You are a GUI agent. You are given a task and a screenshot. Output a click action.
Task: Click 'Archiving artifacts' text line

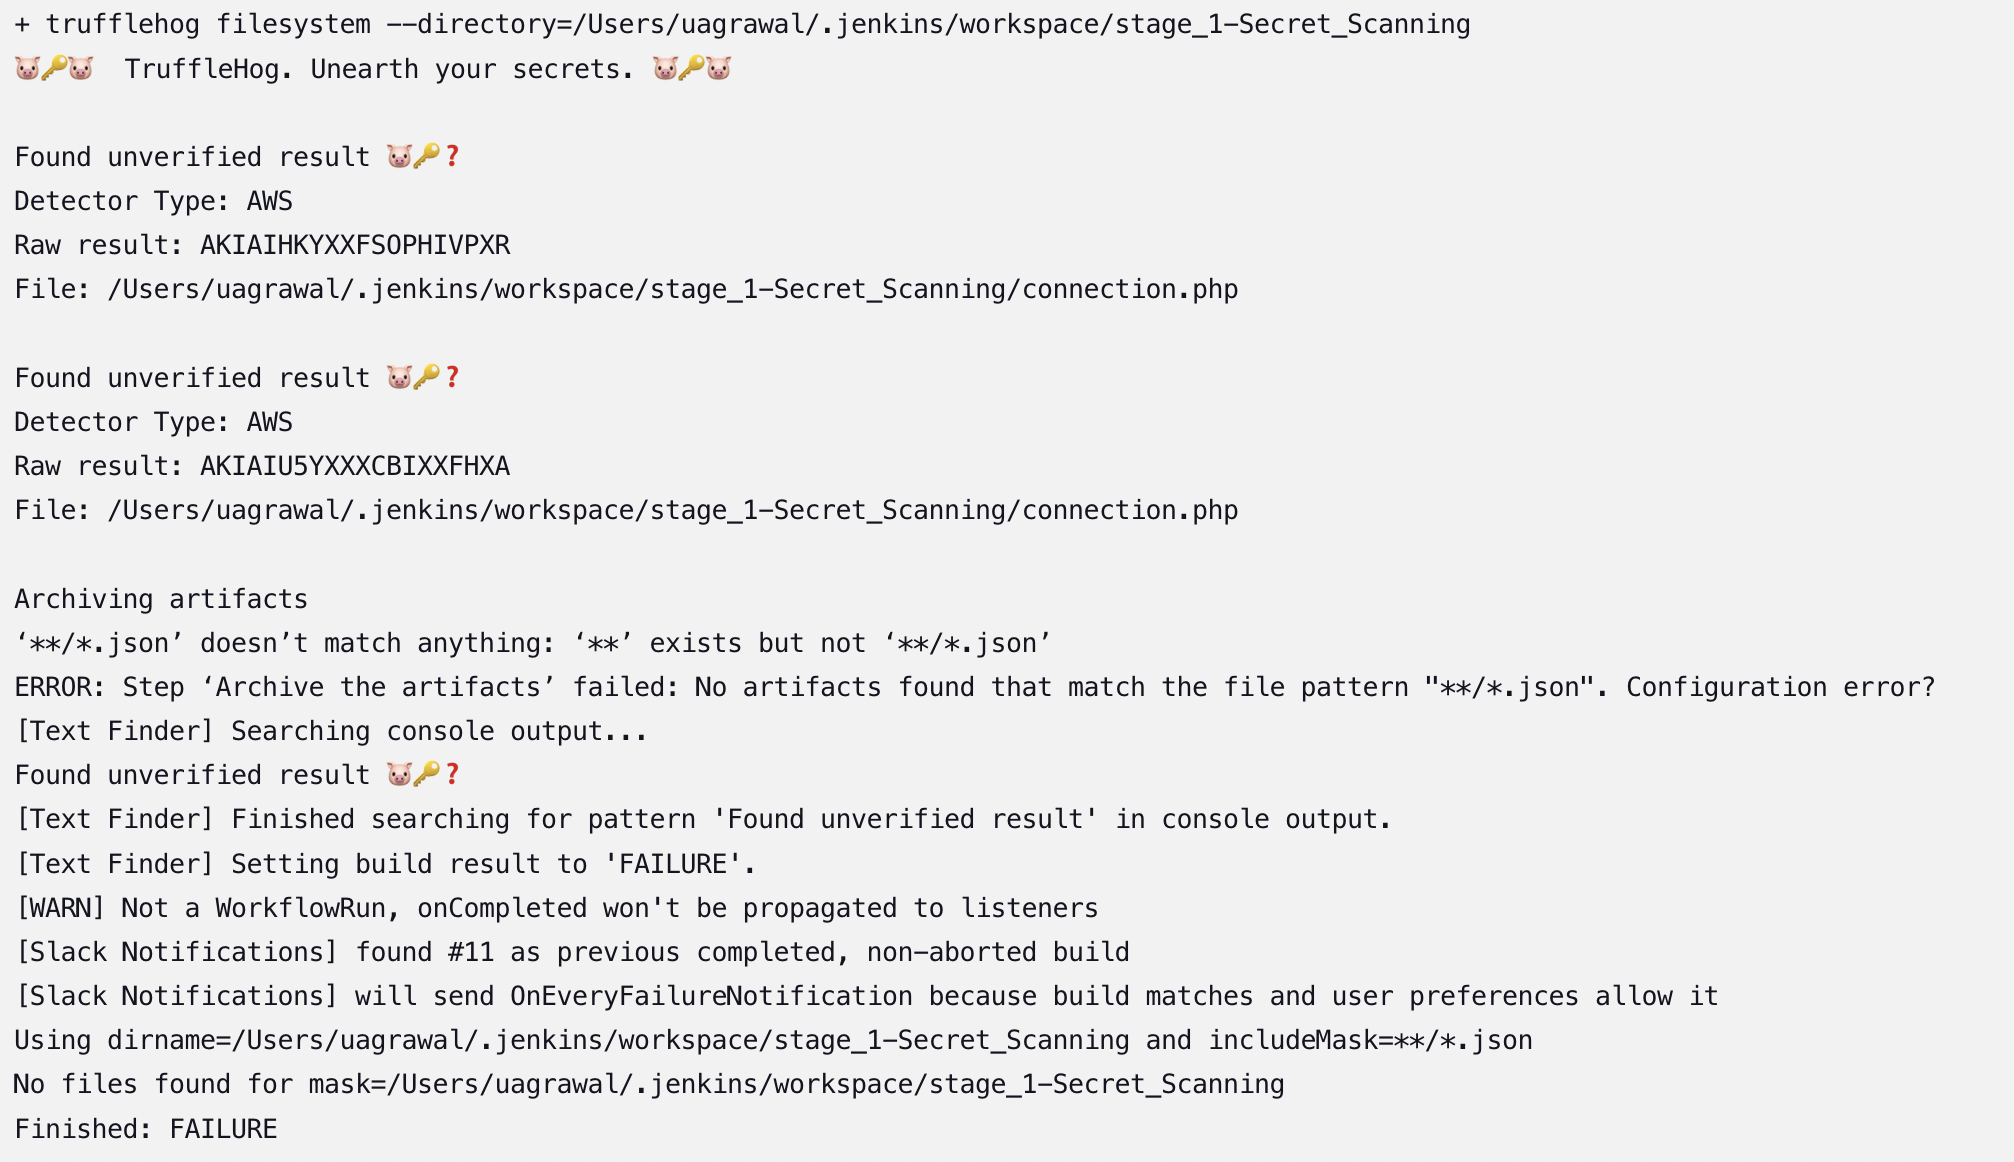pos(161,599)
